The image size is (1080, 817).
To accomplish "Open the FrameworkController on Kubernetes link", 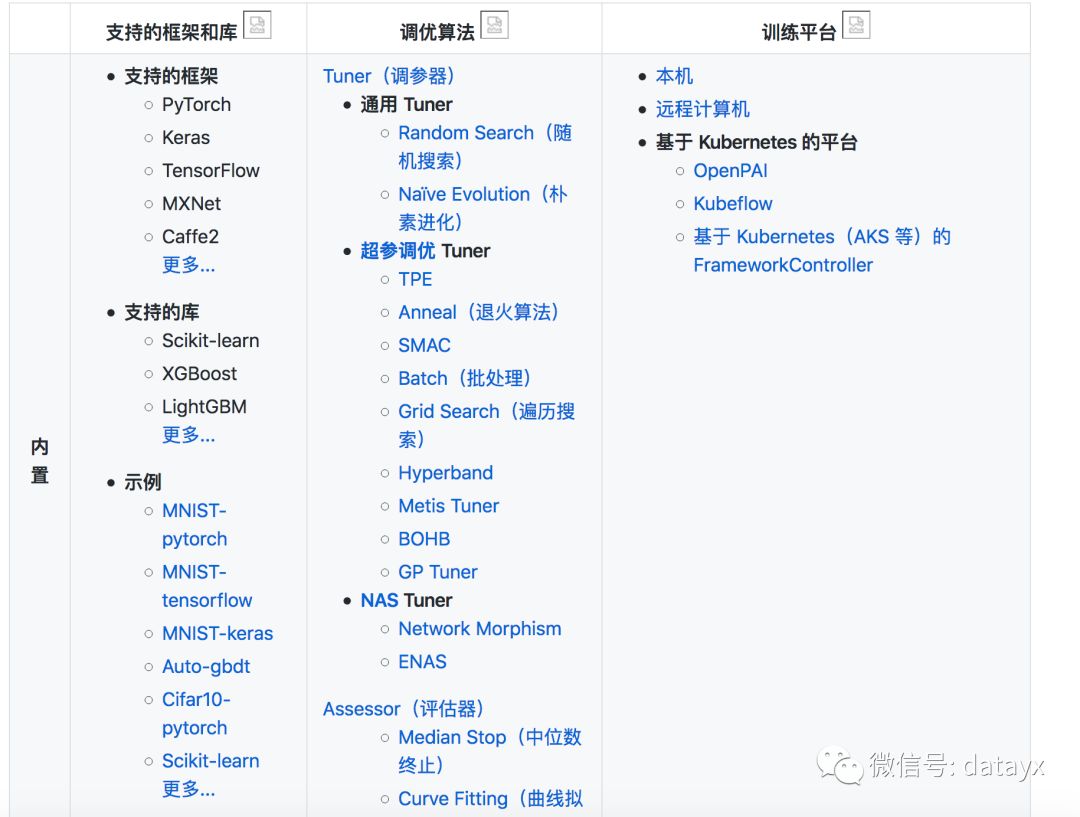I will 822,251.
